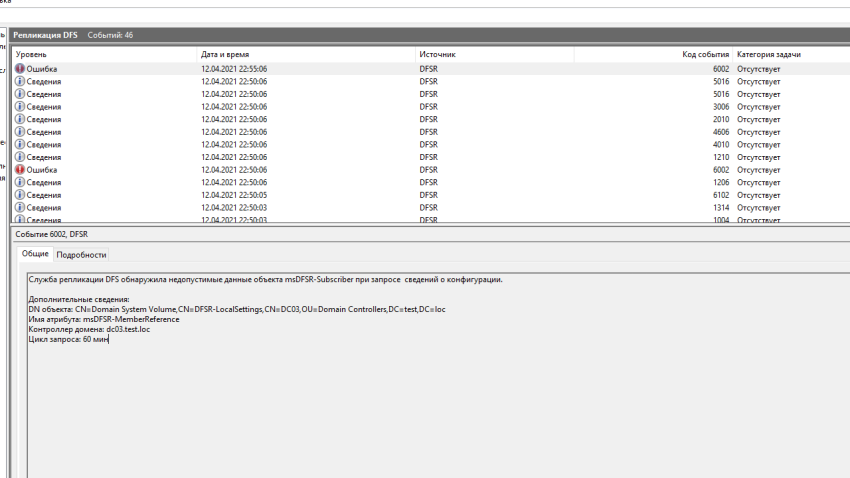Click the 'Имя атрибута: msDFSR-MemberReference' line
The height and width of the screenshot is (478, 850).
(104, 319)
